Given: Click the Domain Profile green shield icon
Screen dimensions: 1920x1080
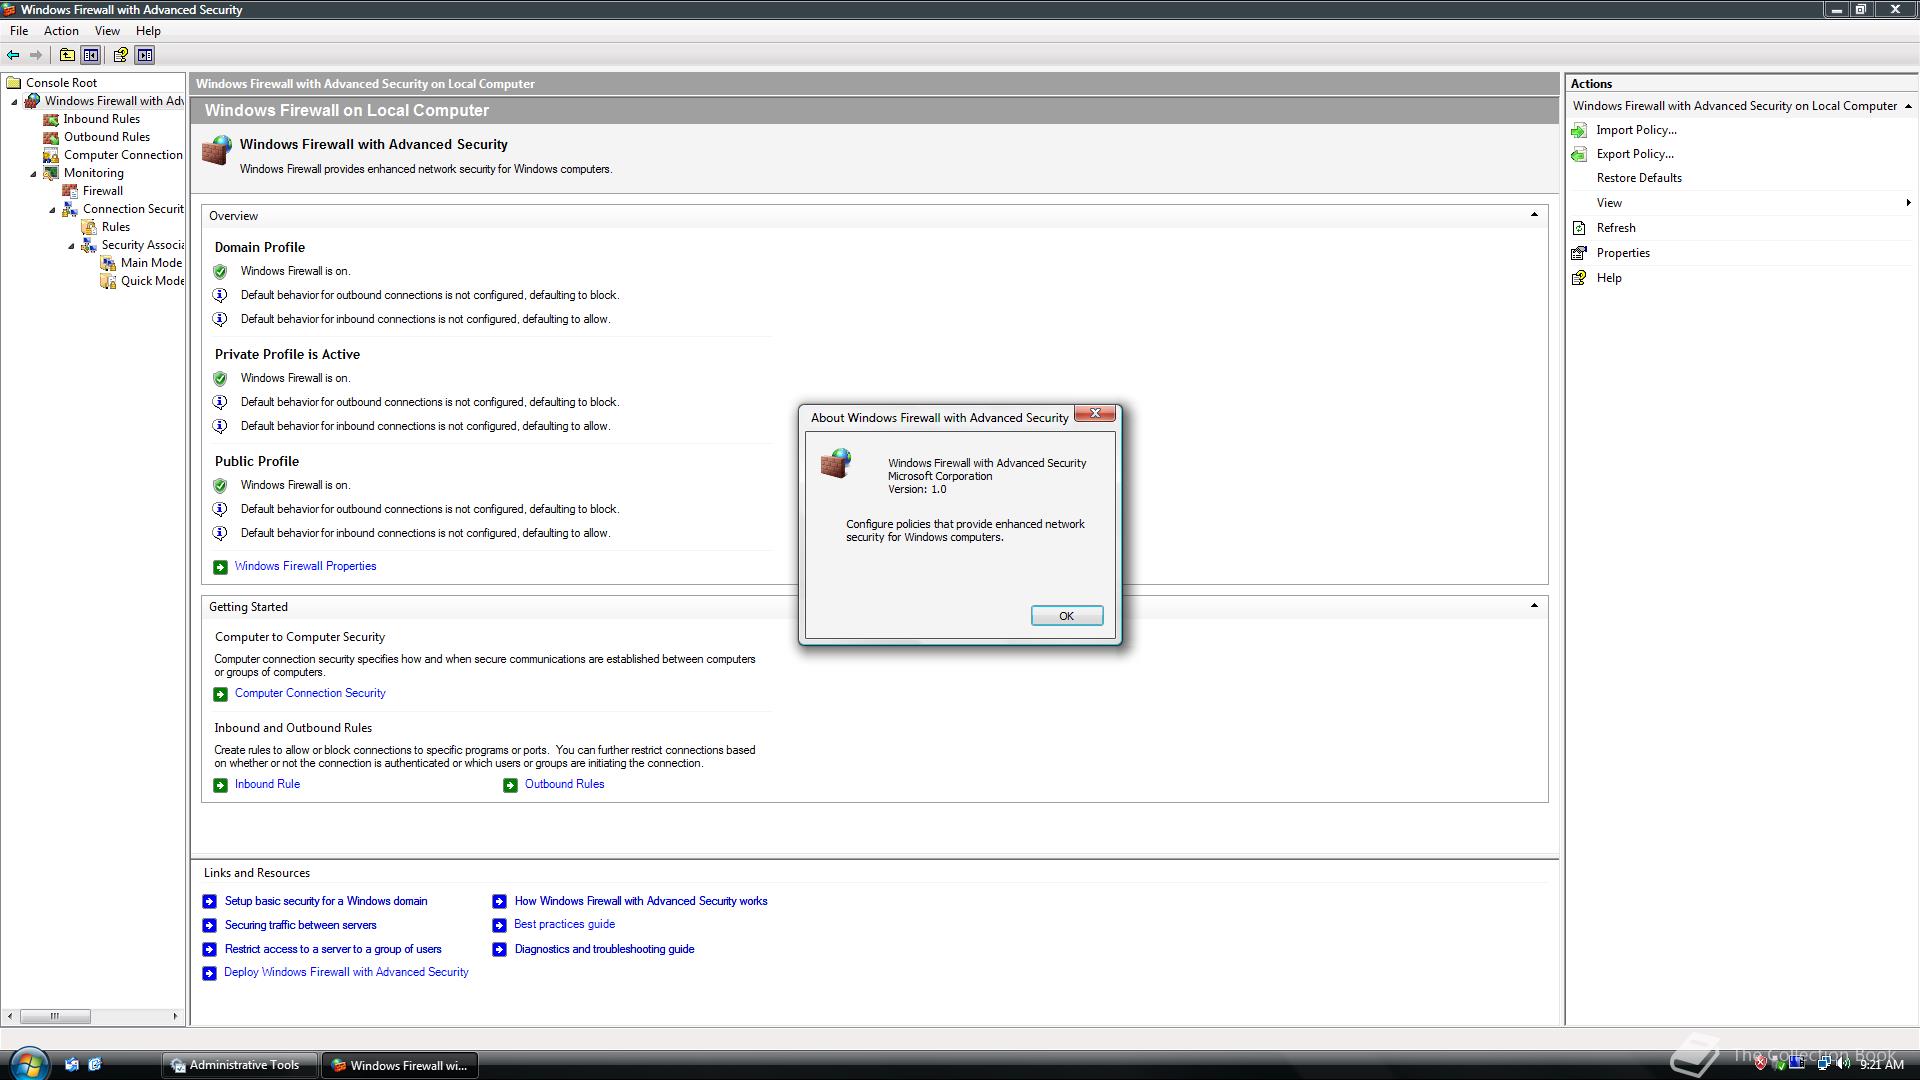Looking at the screenshot, I should click(x=220, y=271).
